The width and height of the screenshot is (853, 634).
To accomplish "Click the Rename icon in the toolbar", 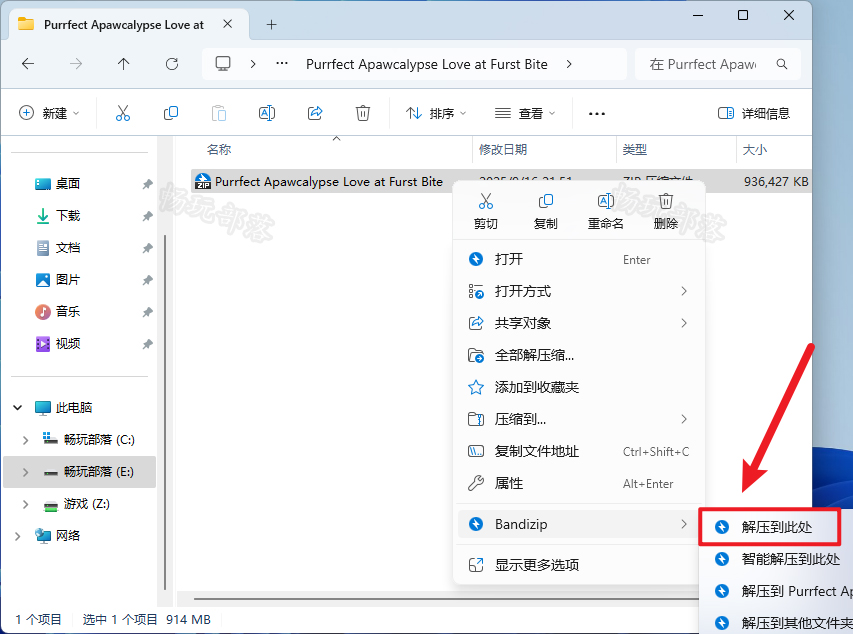I will click(x=267, y=113).
